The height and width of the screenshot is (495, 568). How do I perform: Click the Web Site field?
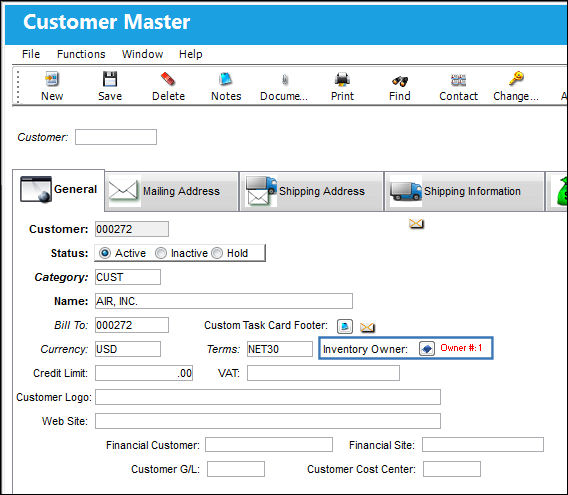(268, 421)
